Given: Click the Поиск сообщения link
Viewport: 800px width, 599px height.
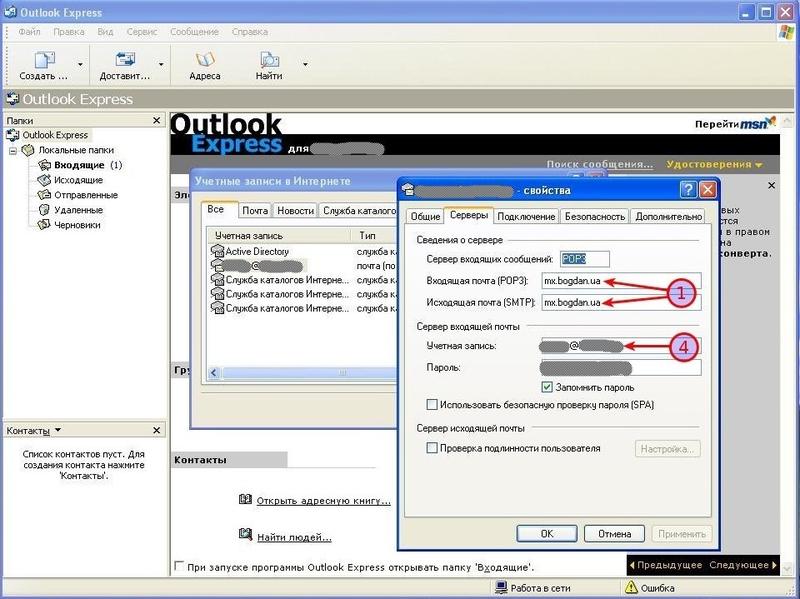Looking at the screenshot, I should (599, 164).
